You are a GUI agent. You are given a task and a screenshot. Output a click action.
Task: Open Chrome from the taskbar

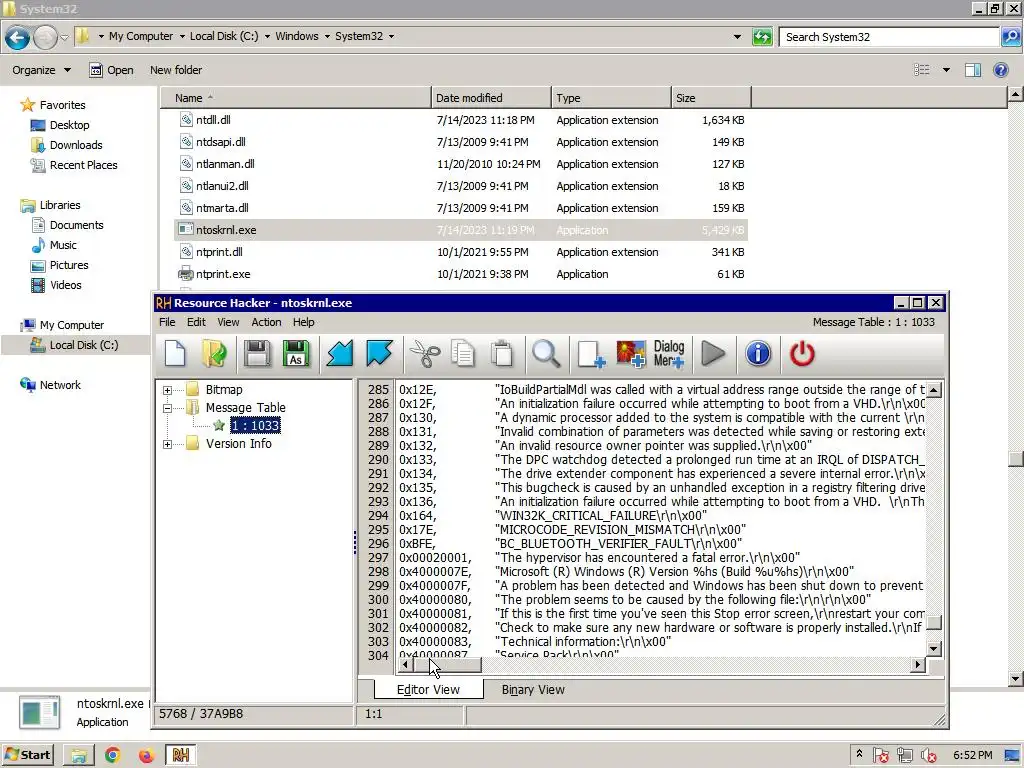click(x=112, y=756)
